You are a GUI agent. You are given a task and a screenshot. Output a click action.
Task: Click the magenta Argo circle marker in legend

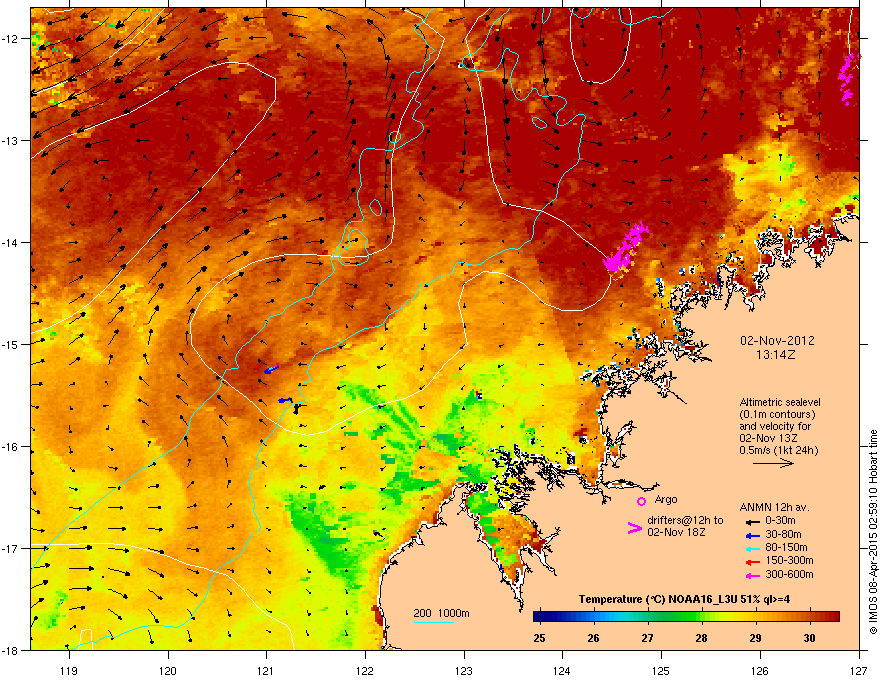[x=641, y=501]
